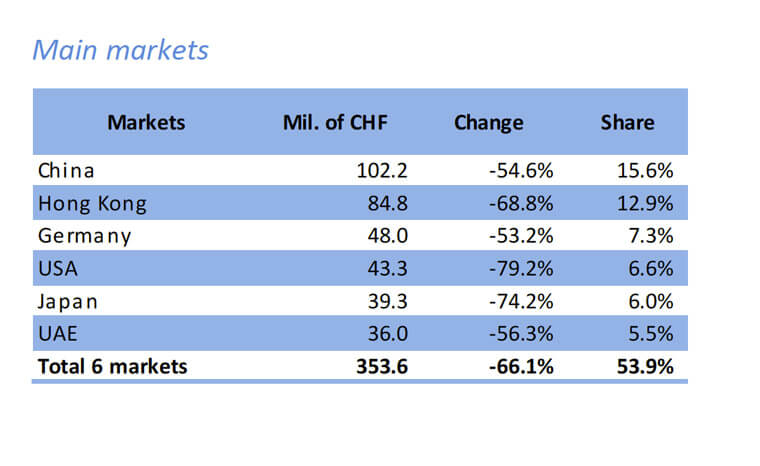Click the Main markets heading
Screen dimensions: 760x466
coord(121,50)
